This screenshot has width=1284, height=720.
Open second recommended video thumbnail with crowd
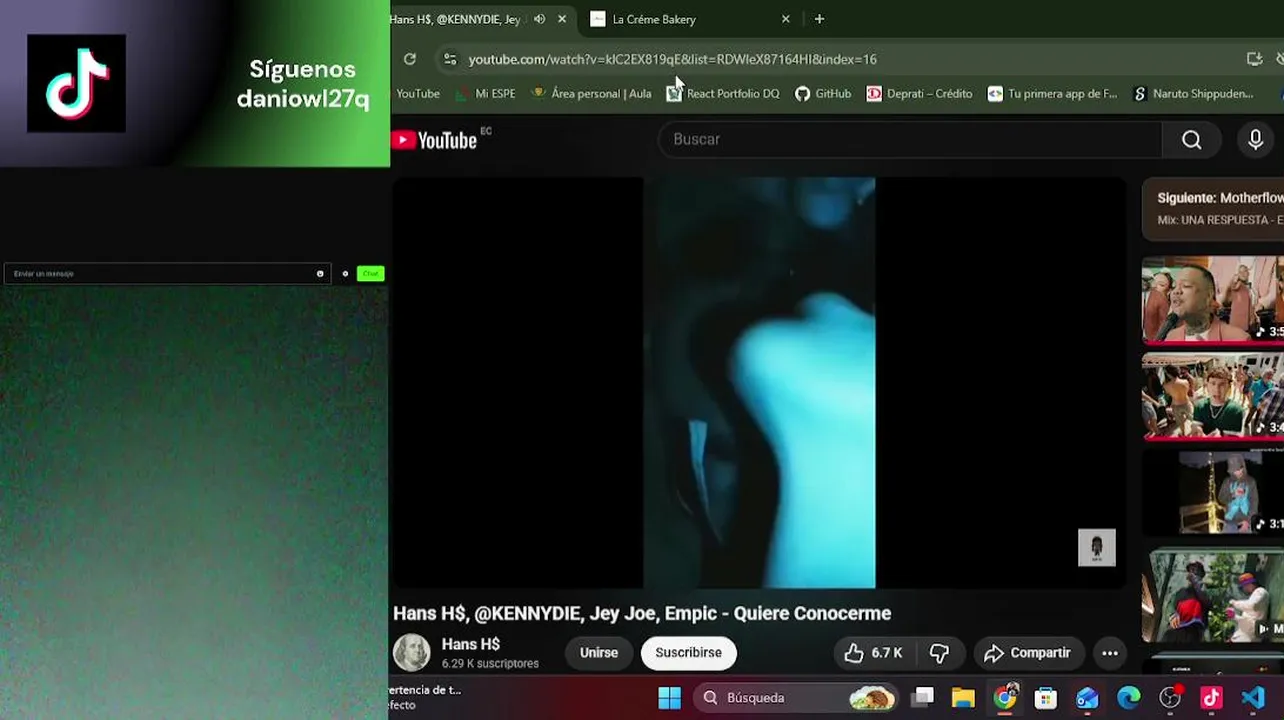(x=1213, y=396)
